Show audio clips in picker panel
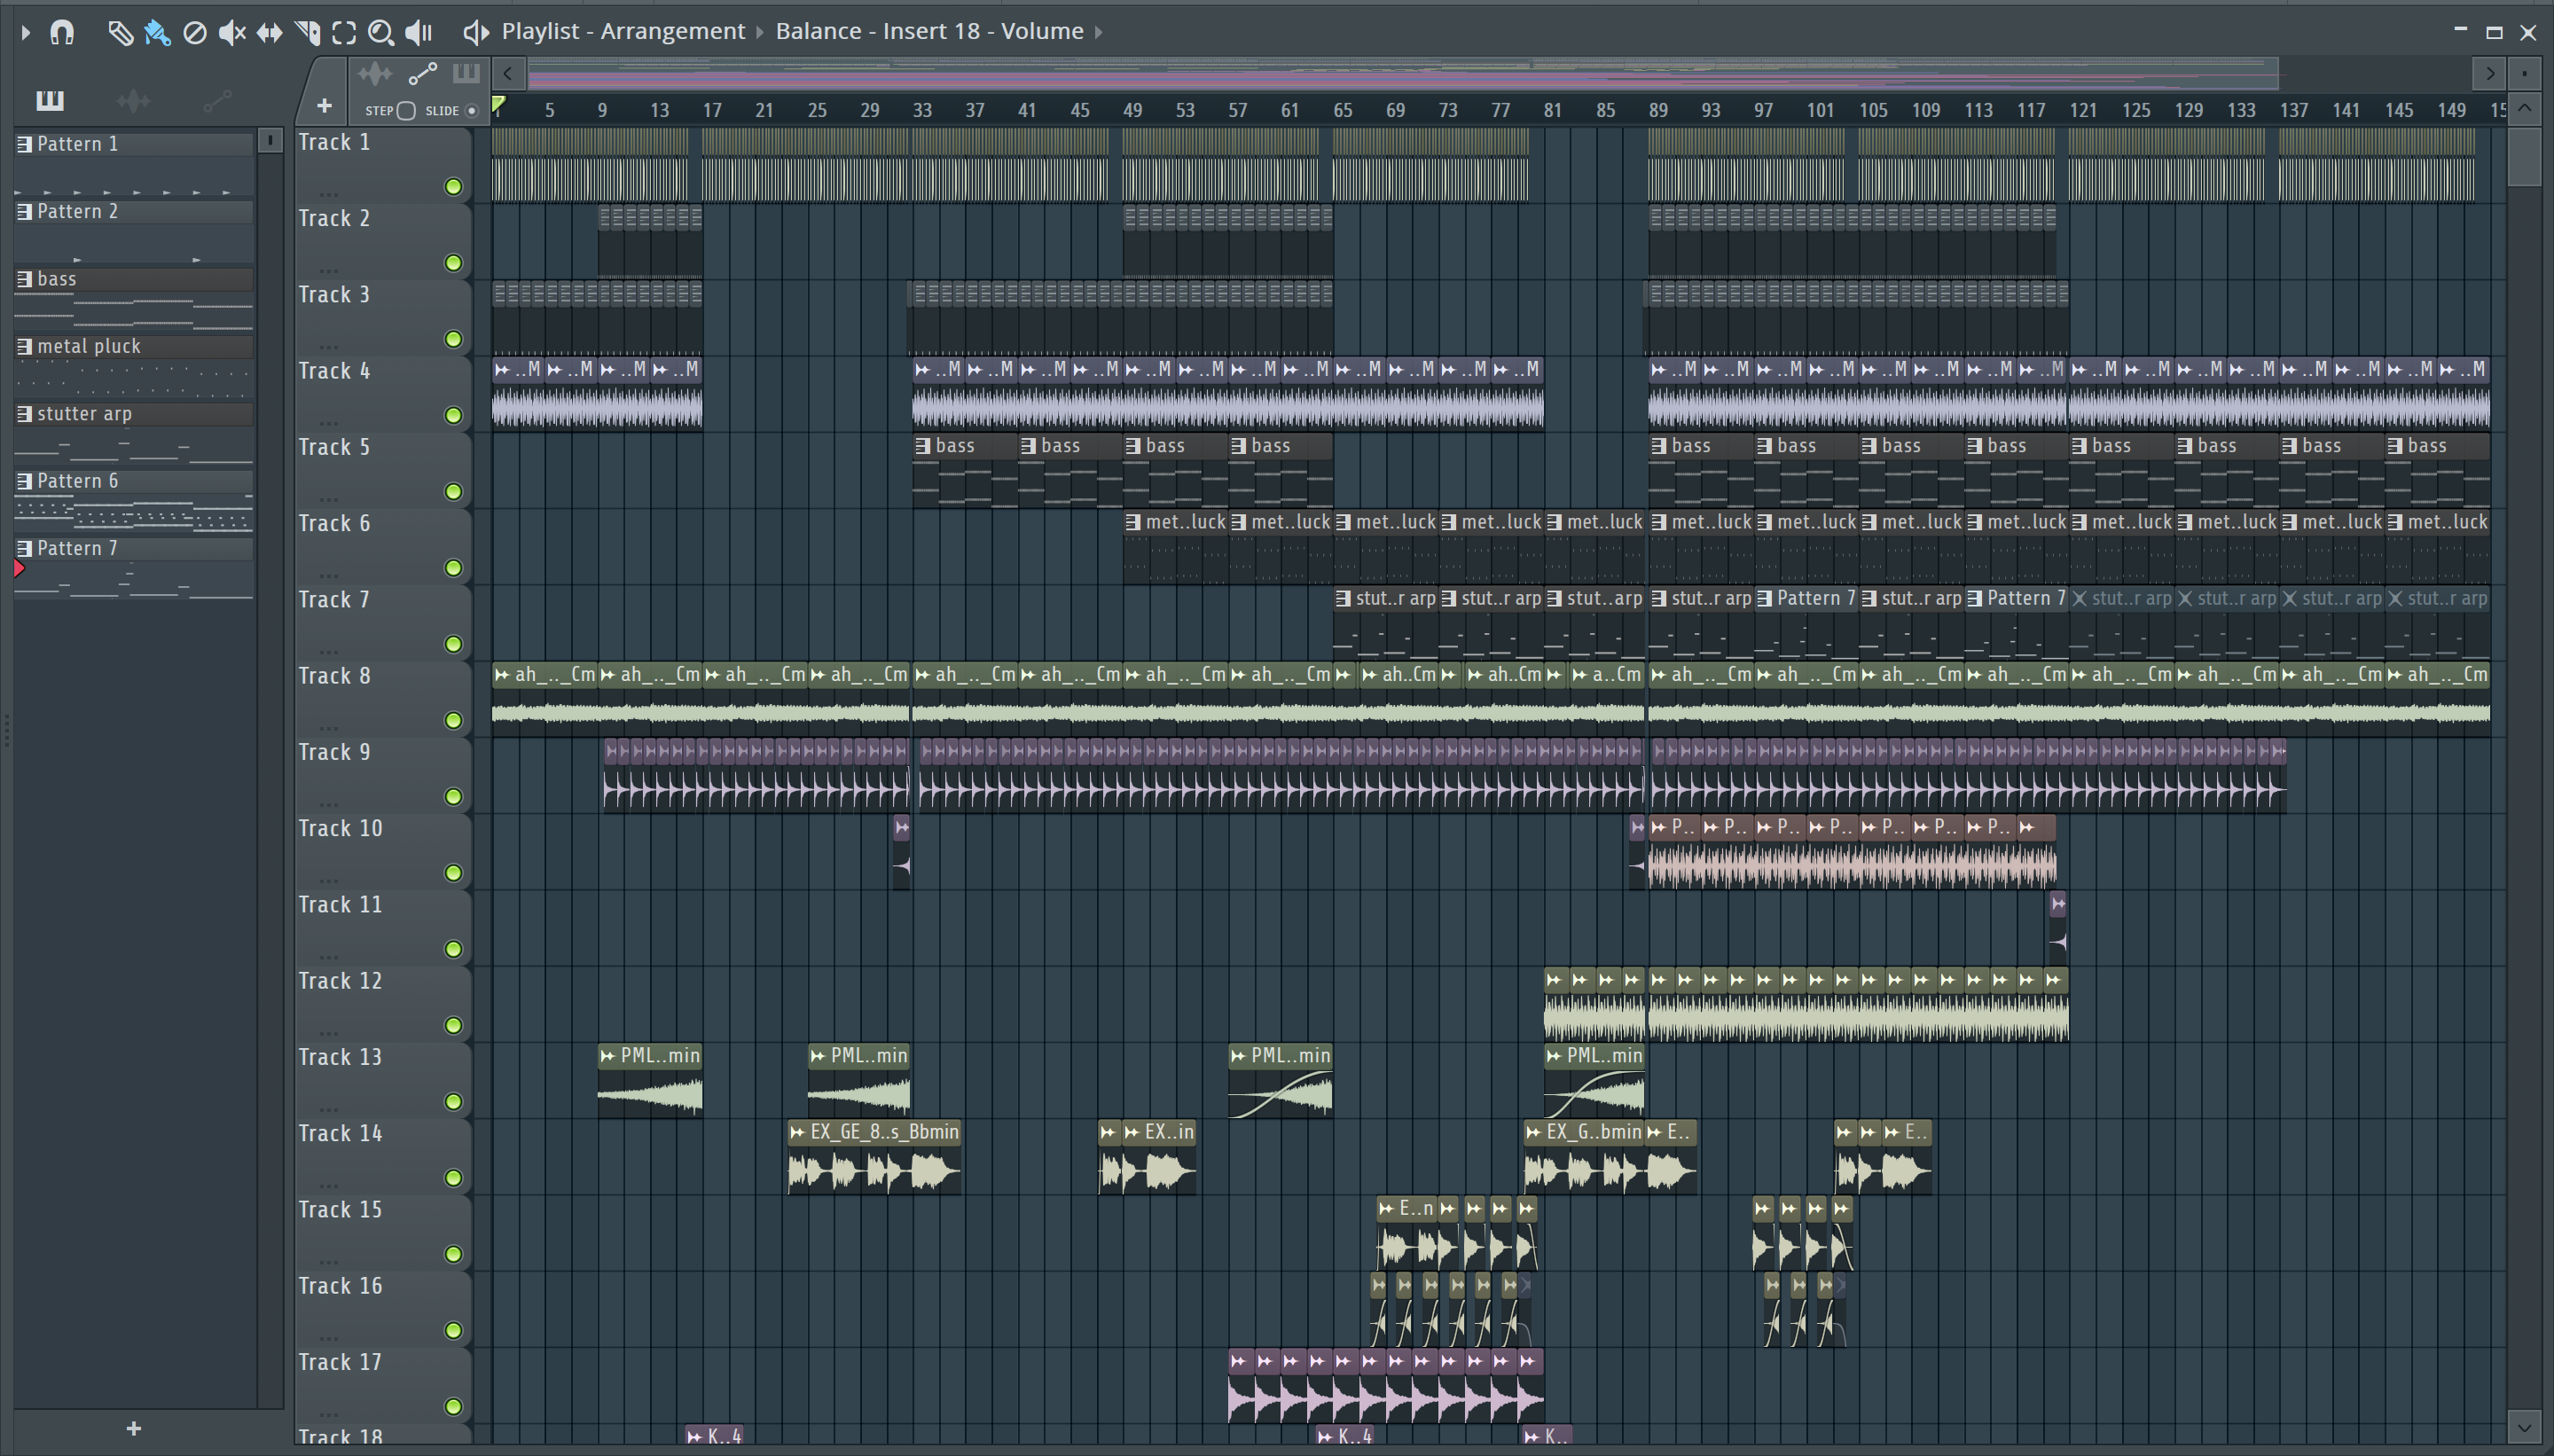The height and width of the screenshot is (1456, 2554). [133, 100]
